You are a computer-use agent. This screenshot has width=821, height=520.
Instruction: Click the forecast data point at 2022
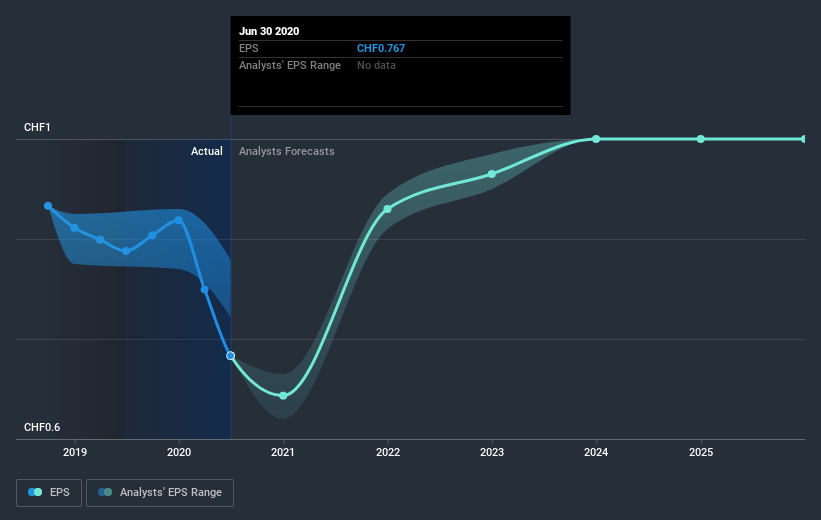coord(387,209)
